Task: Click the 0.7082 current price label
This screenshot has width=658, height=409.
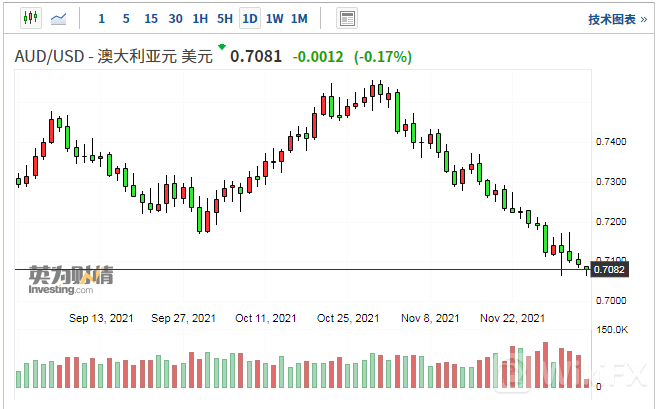Action: (x=609, y=269)
